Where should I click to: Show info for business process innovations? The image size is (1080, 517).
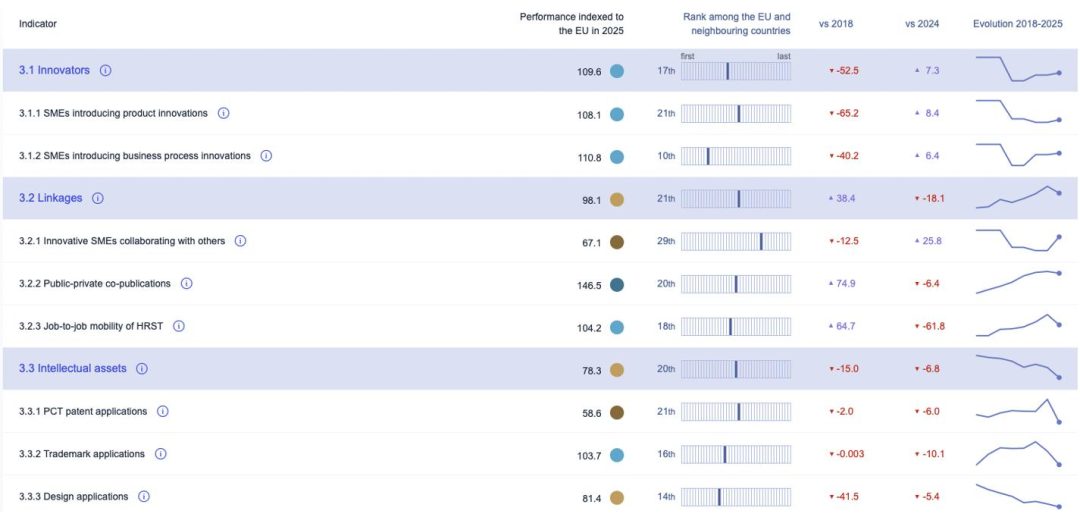[267, 156]
